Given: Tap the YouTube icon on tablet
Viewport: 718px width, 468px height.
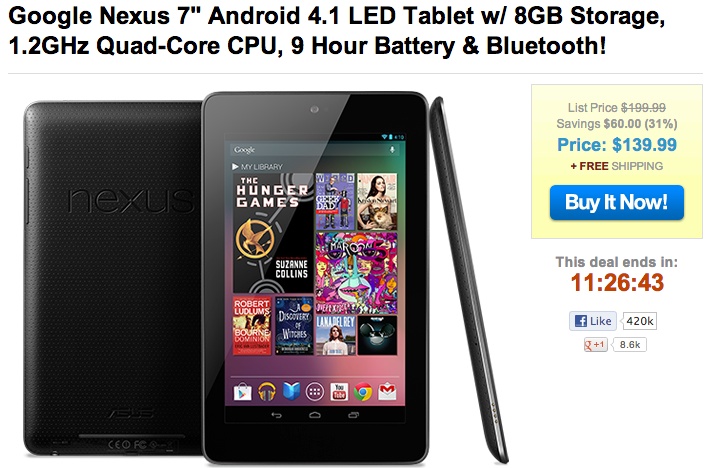Looking at the screenshot, I should [339, 392].
